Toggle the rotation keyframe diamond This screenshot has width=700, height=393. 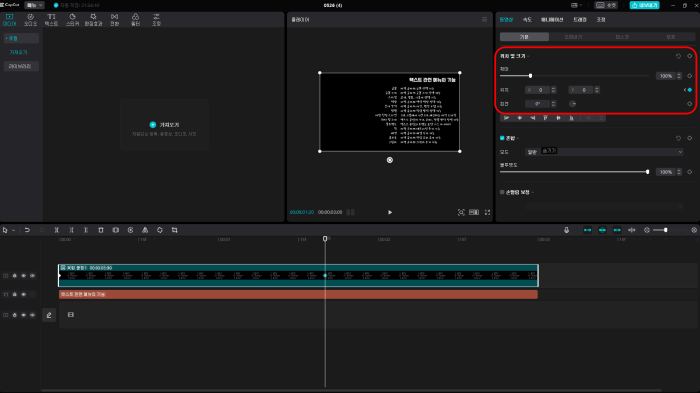pyautogui.click(x=690, y=104)
